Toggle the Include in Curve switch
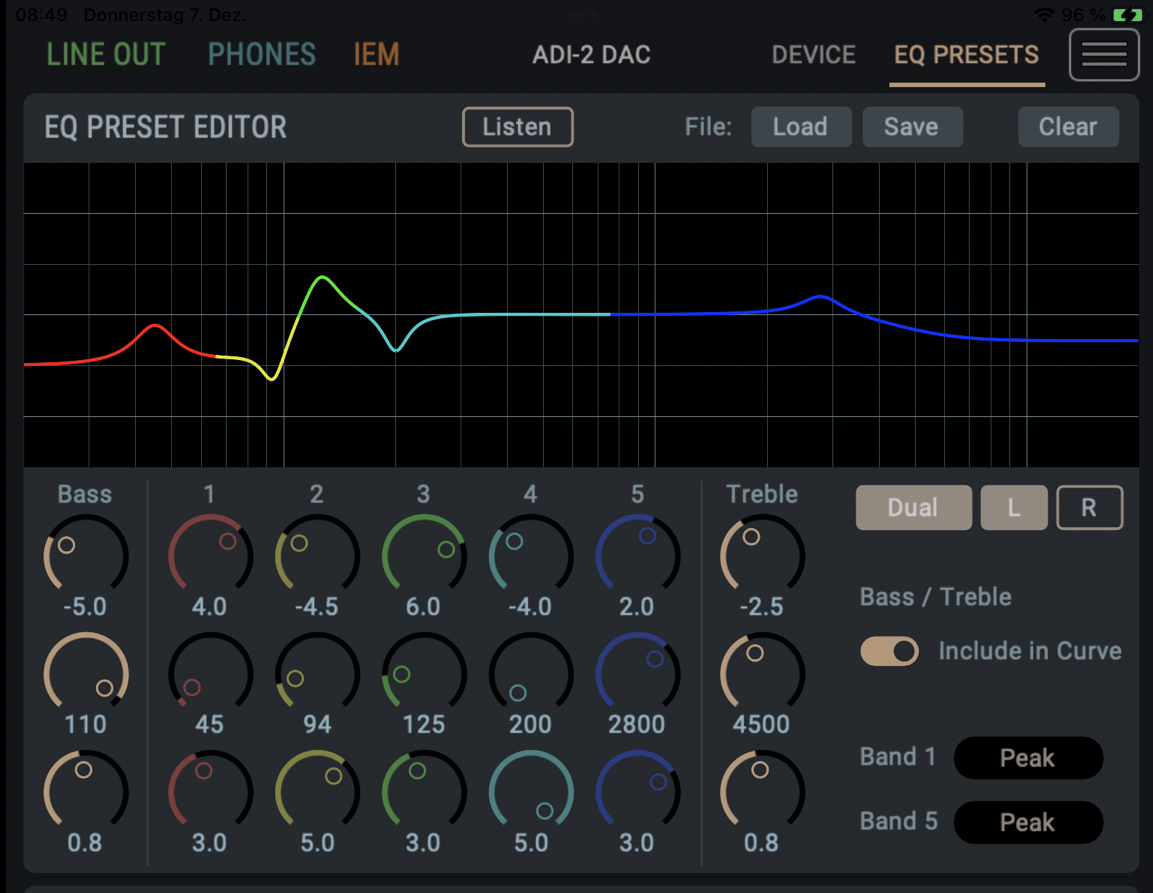1153x893 pixels. tap(890, 651)
